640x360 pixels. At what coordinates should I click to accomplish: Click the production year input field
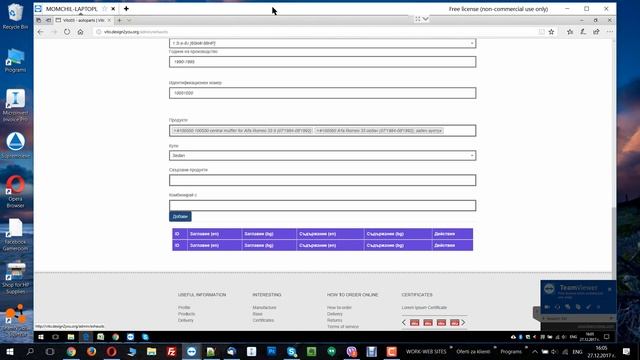322,62
